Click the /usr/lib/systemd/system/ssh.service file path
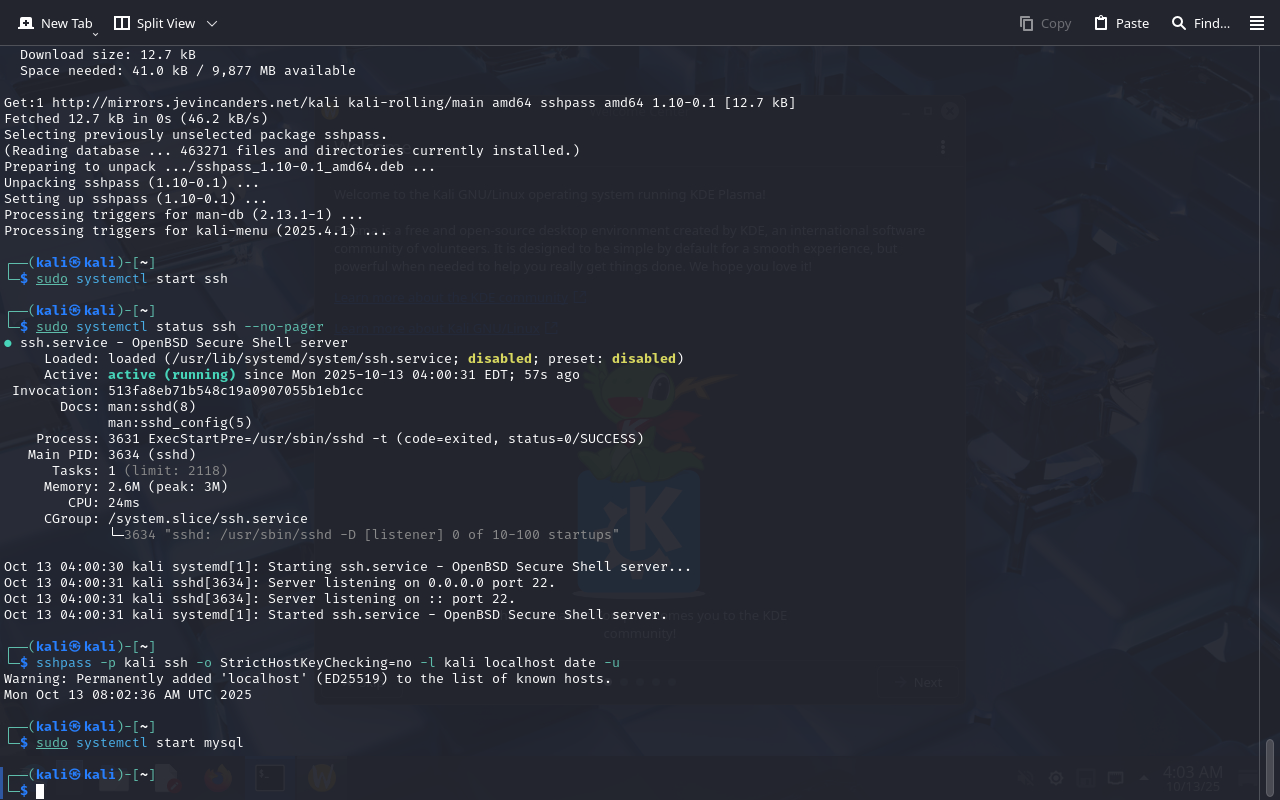The height and width of the screenshot is (800, 1280). (x=308, y=359)
